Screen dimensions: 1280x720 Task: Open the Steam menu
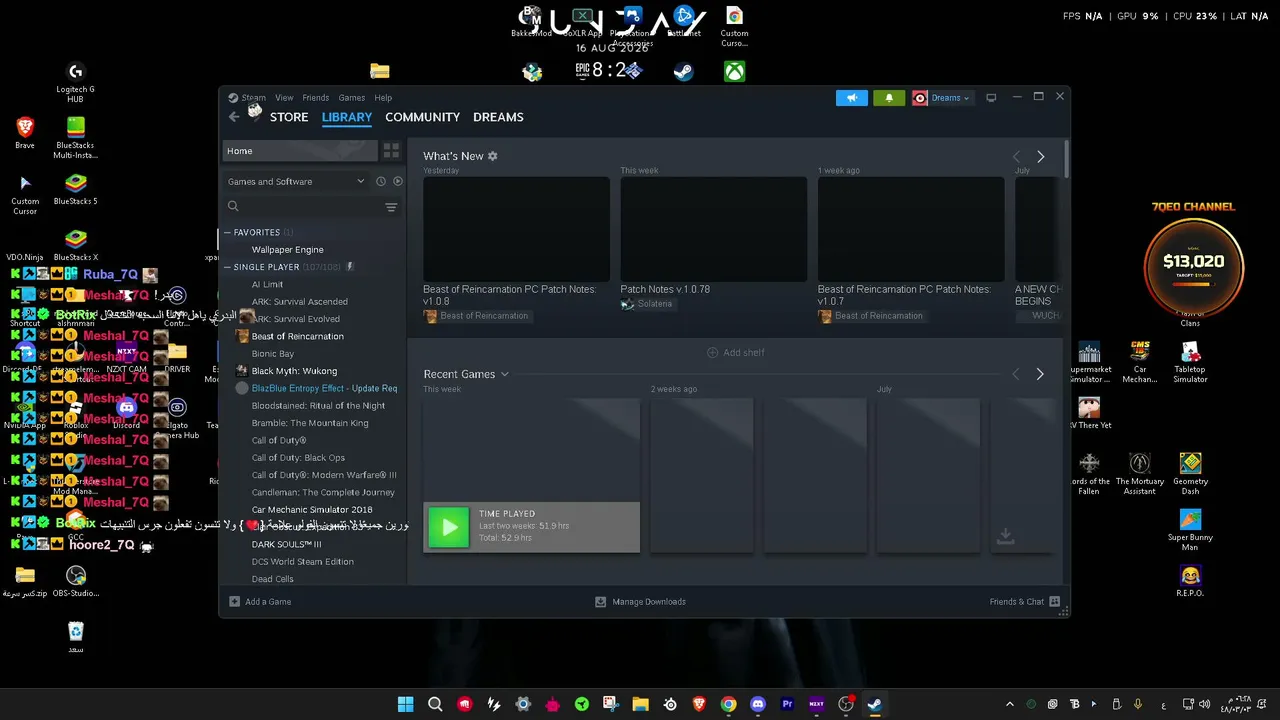[x=253, y=98]
